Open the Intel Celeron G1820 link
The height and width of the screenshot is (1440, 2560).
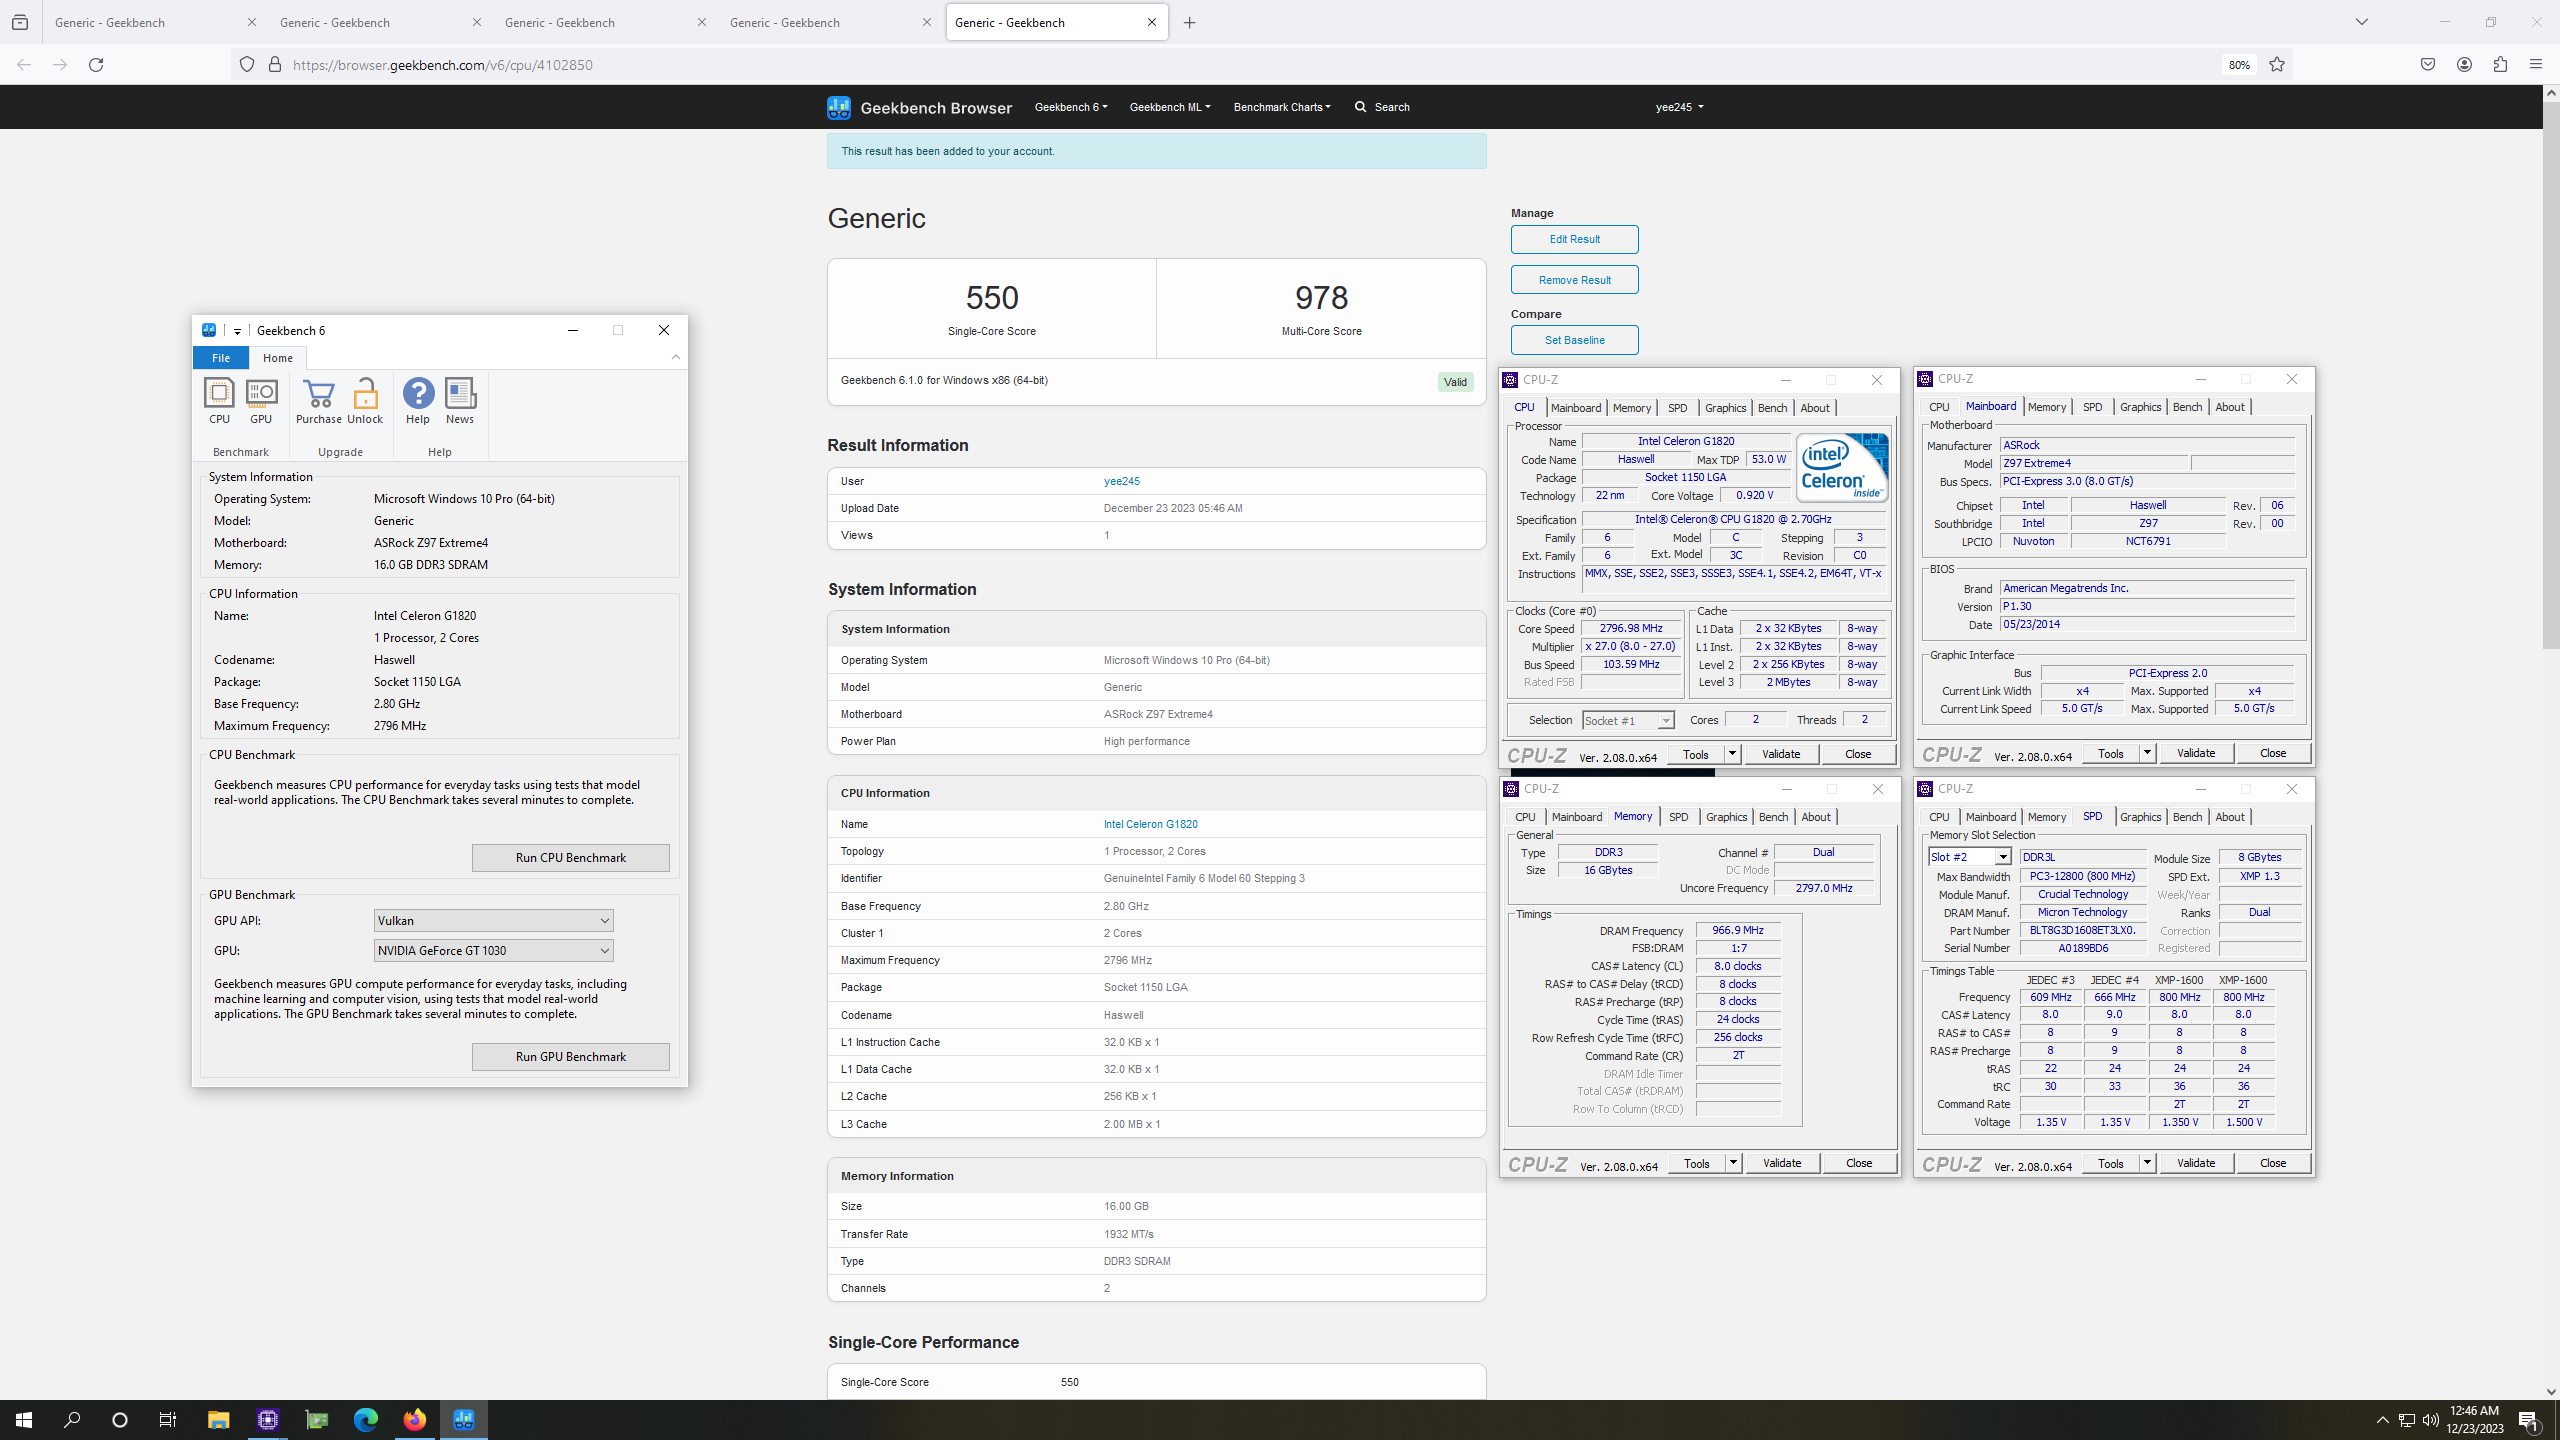(x=1150, y=824)
